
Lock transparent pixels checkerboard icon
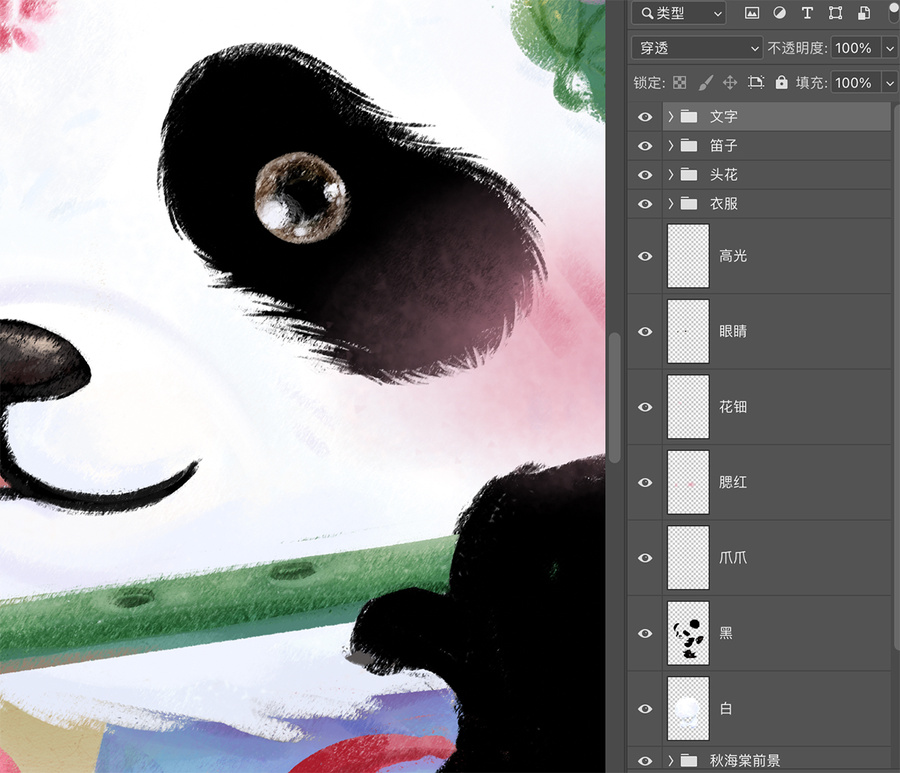680,83
